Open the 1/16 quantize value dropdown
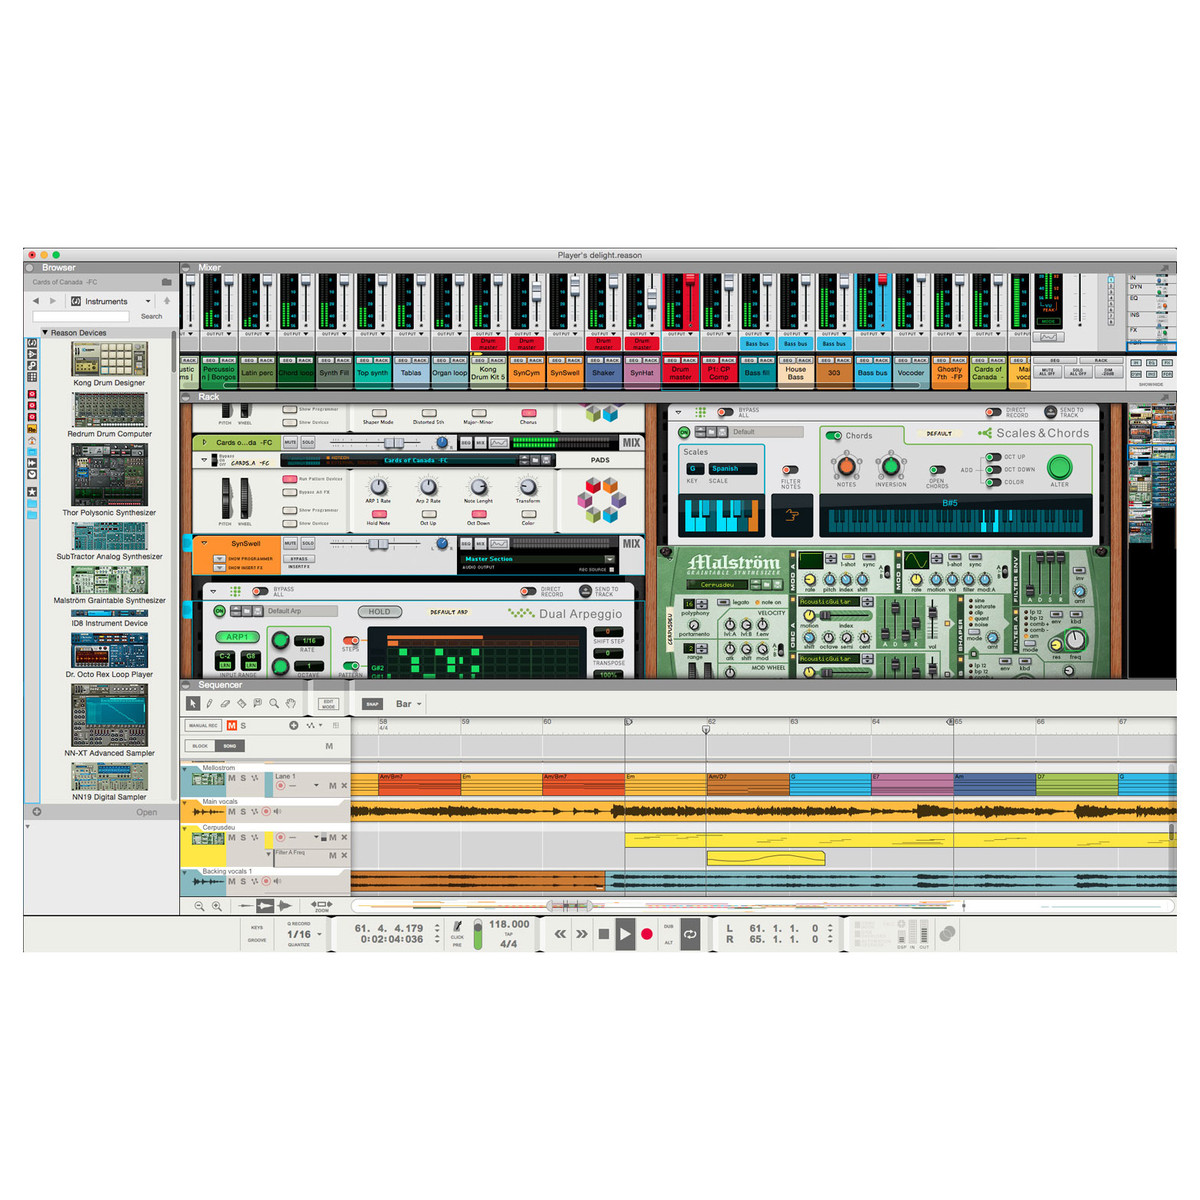 tap(304, 934)
